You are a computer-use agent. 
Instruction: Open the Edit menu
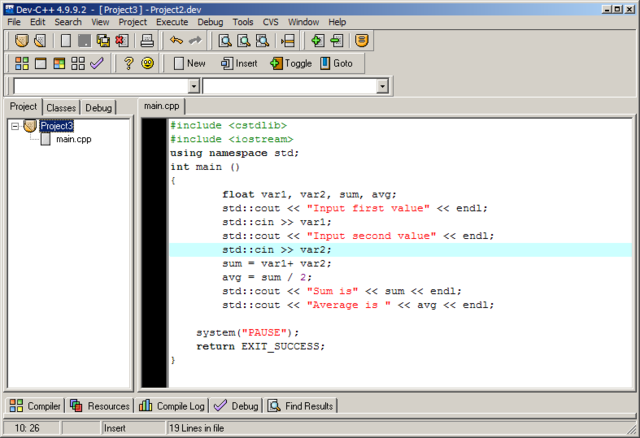[38, 22]
